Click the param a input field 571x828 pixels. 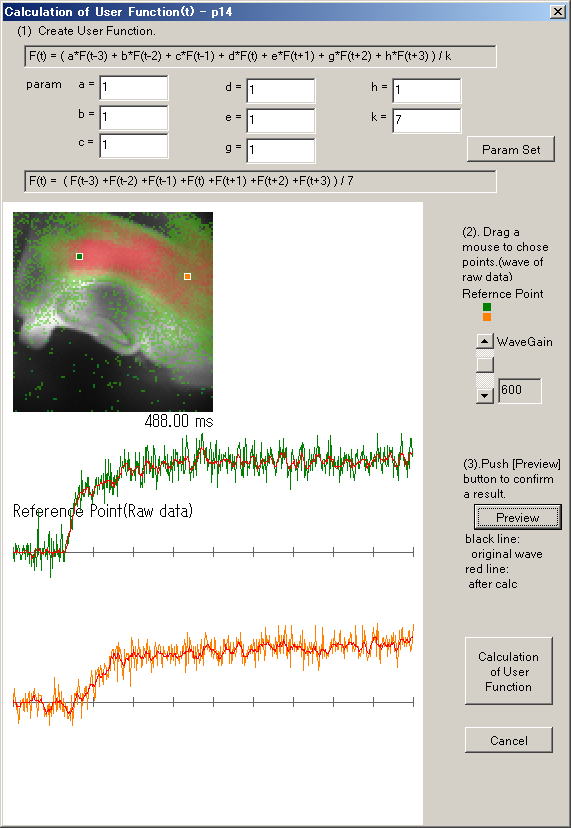[134, 88]
